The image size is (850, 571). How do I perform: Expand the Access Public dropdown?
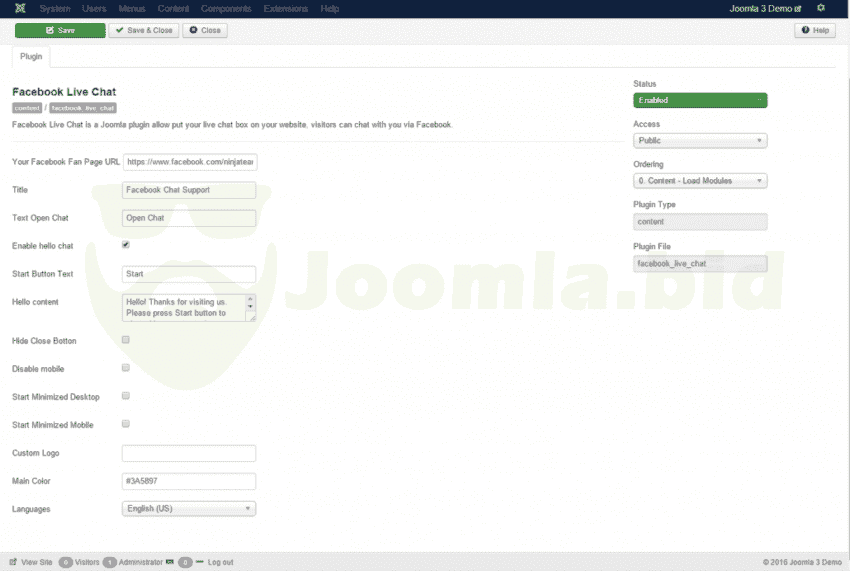click(700, 141)
